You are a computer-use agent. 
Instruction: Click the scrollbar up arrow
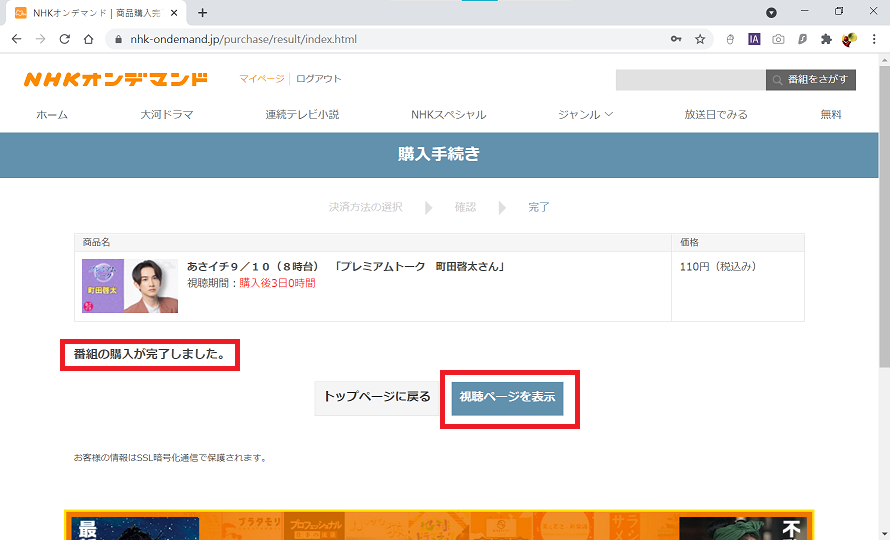pyautogui.click(x=884, y=60)
